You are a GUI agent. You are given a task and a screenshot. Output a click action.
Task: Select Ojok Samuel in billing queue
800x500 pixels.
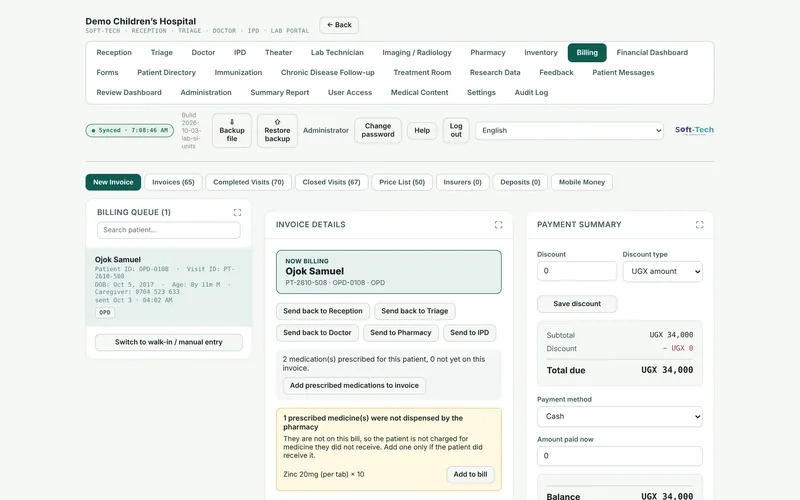tap(169, 287)
